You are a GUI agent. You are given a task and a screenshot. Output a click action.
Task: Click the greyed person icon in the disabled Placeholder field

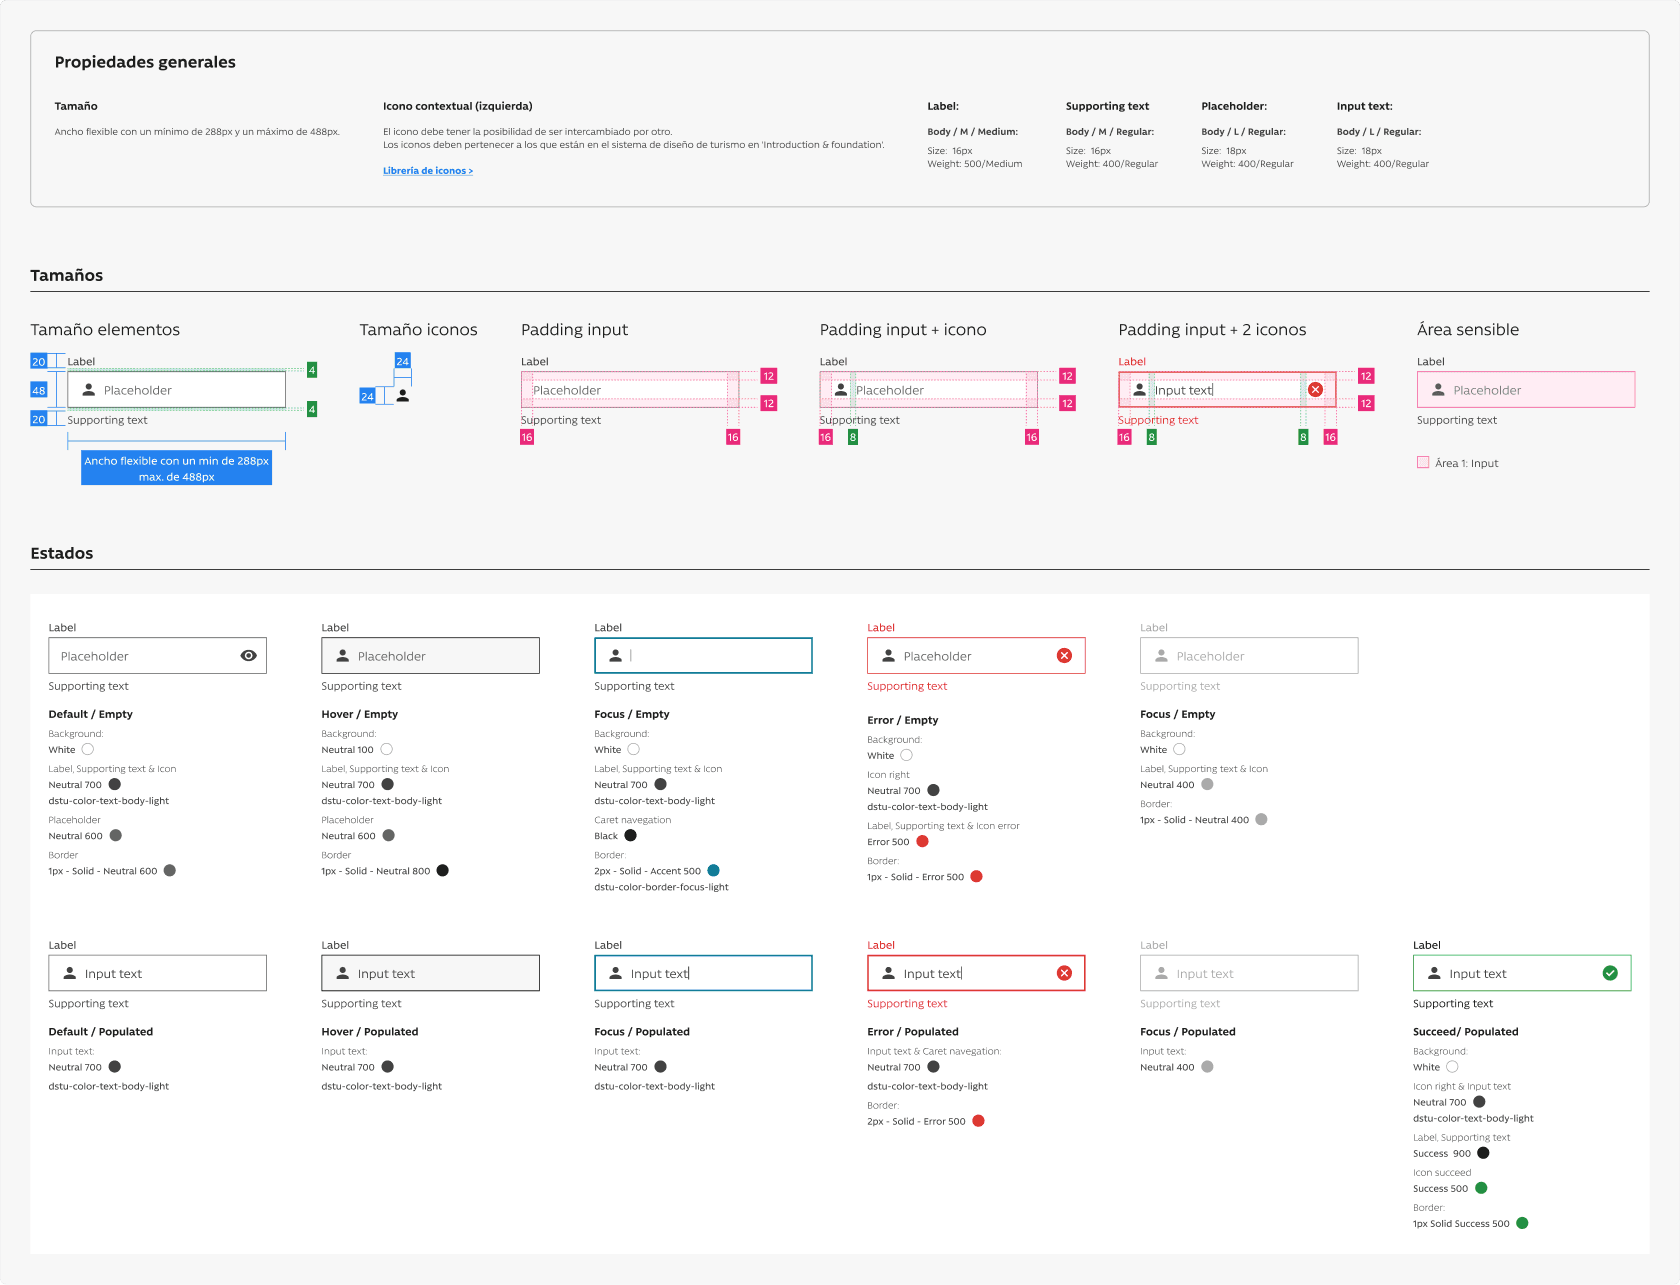[1161, 656]
